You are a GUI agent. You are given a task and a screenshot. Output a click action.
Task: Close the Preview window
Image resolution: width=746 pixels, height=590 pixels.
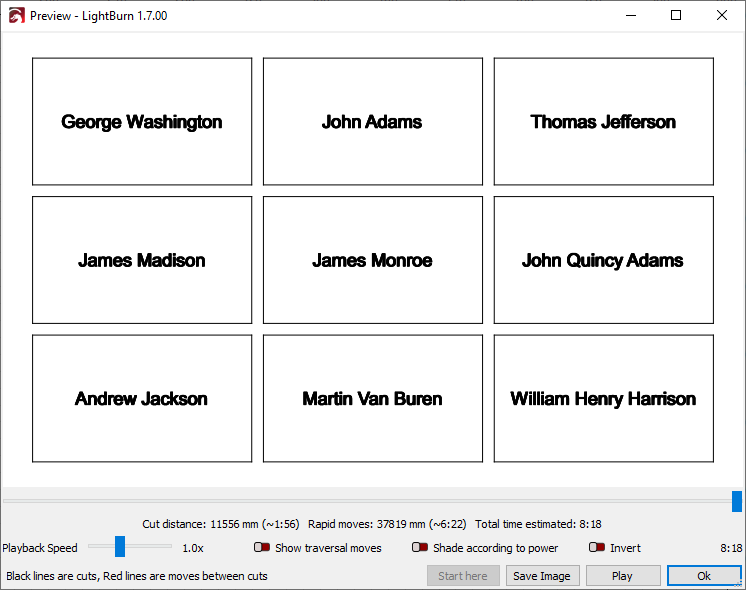coord(722,16)
